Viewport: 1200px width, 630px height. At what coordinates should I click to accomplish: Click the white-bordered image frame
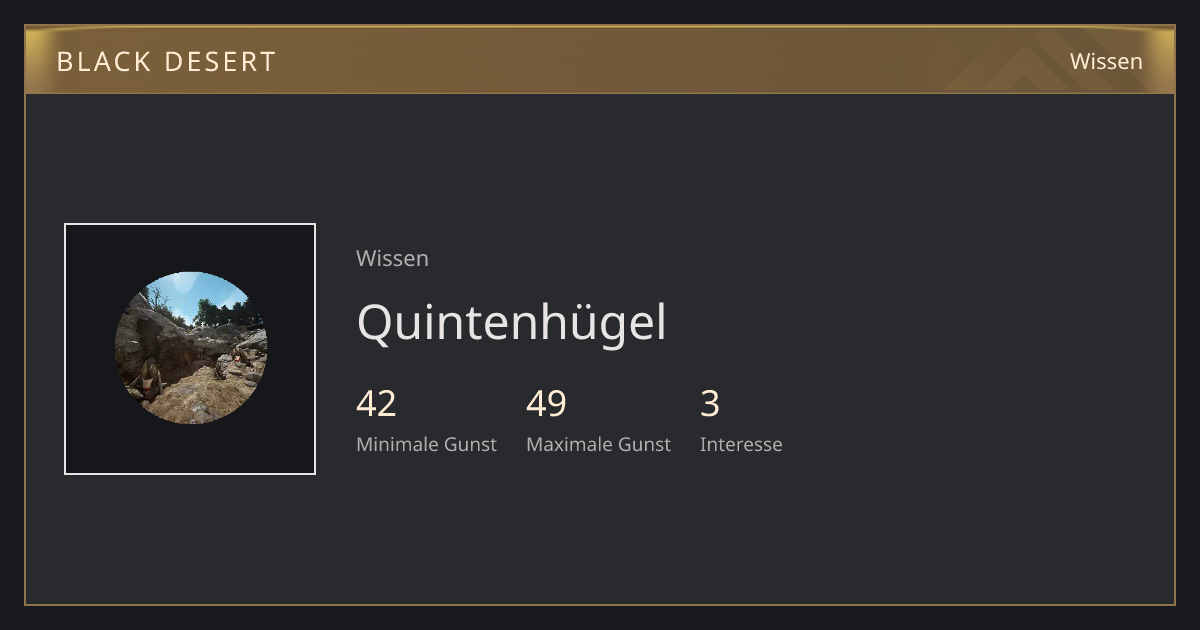(x=190, y=349)
